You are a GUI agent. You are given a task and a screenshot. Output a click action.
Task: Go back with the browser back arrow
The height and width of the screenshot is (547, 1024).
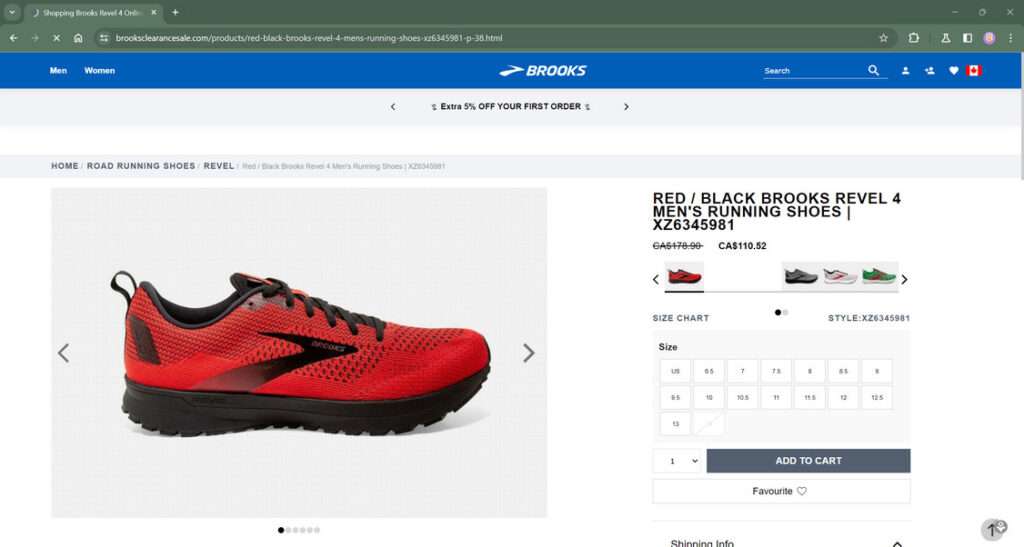point(14,38)
